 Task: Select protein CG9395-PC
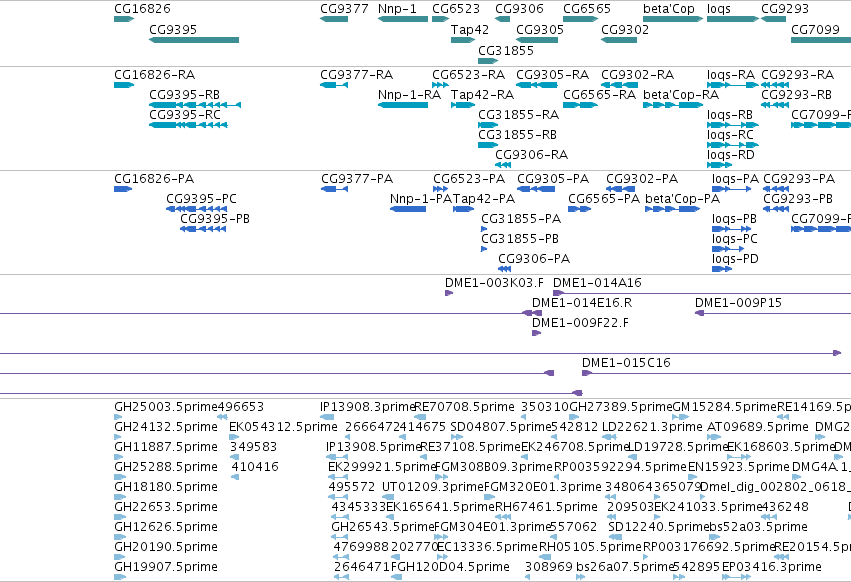click(201, 199)
